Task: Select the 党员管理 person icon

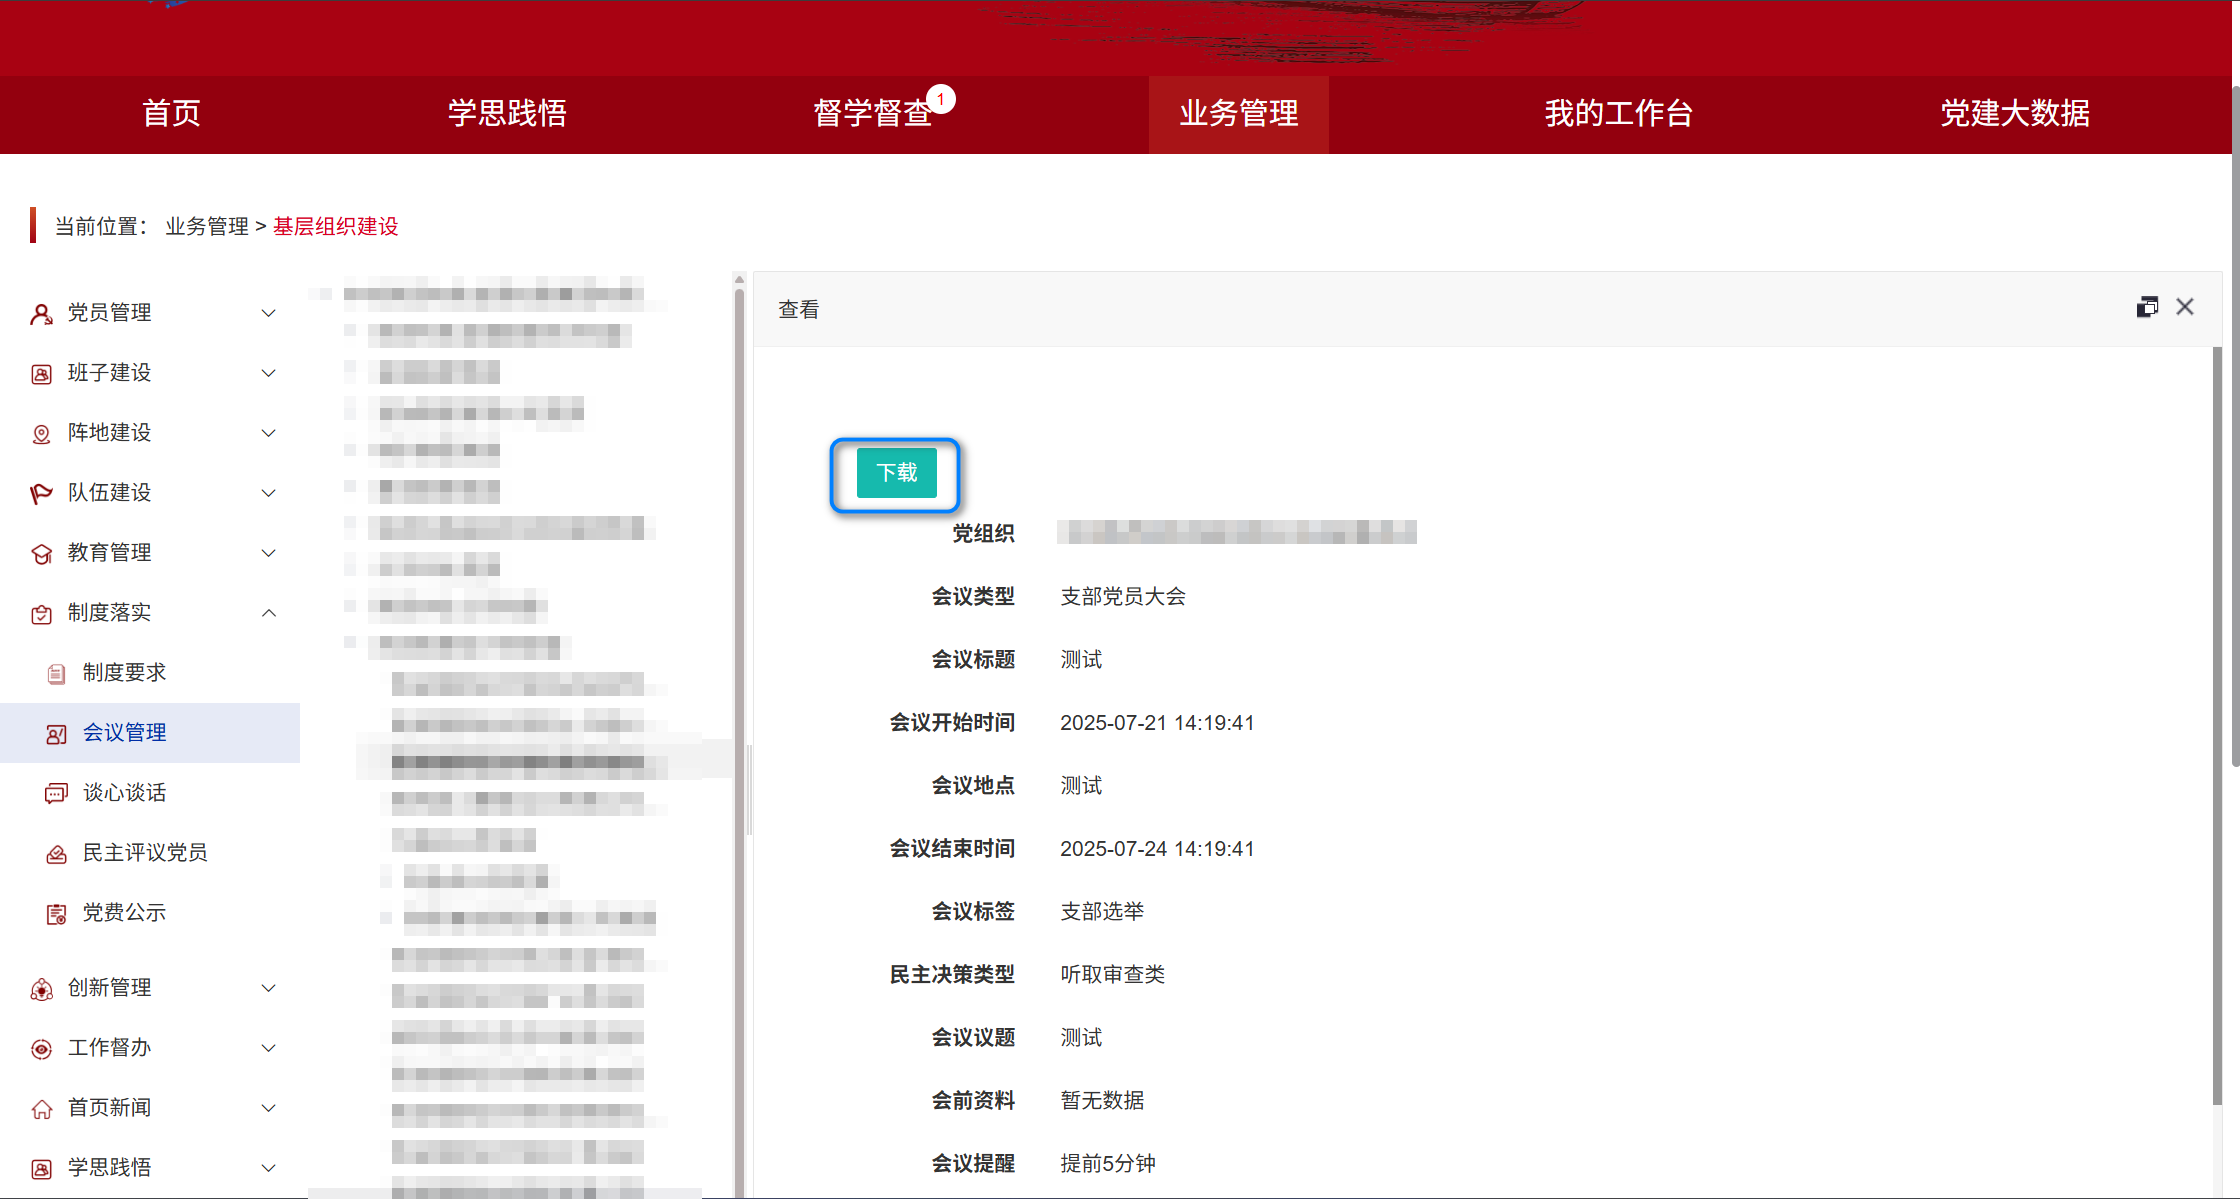Action: [41, 312]
